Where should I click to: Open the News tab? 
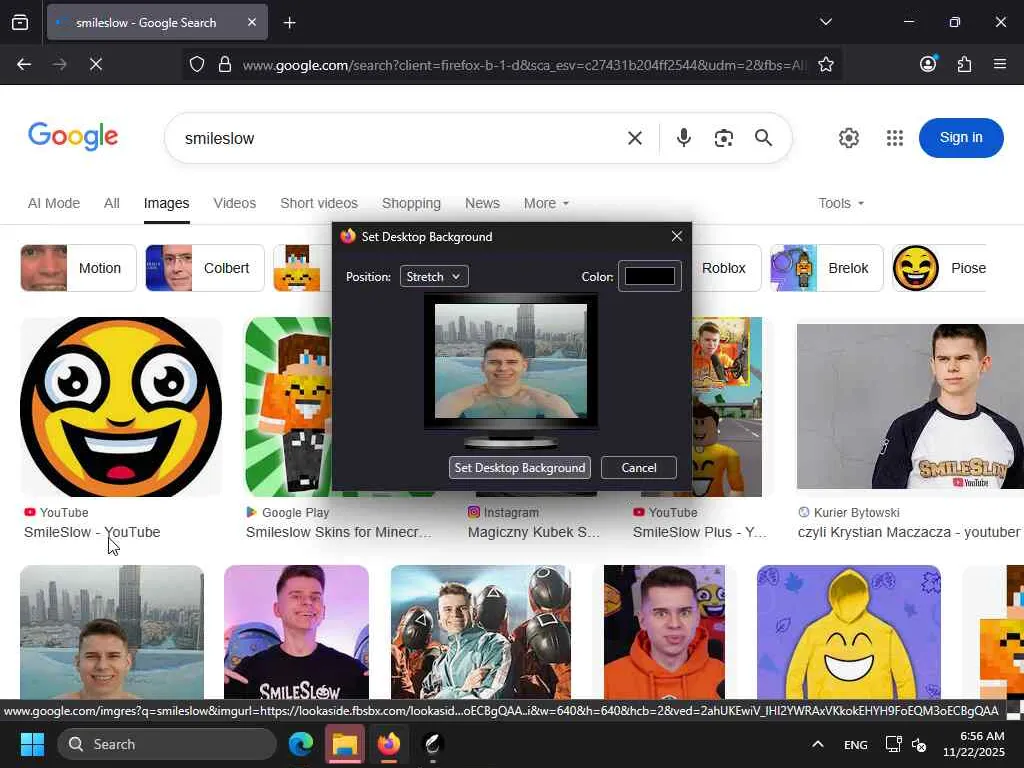tap(482, 203)
